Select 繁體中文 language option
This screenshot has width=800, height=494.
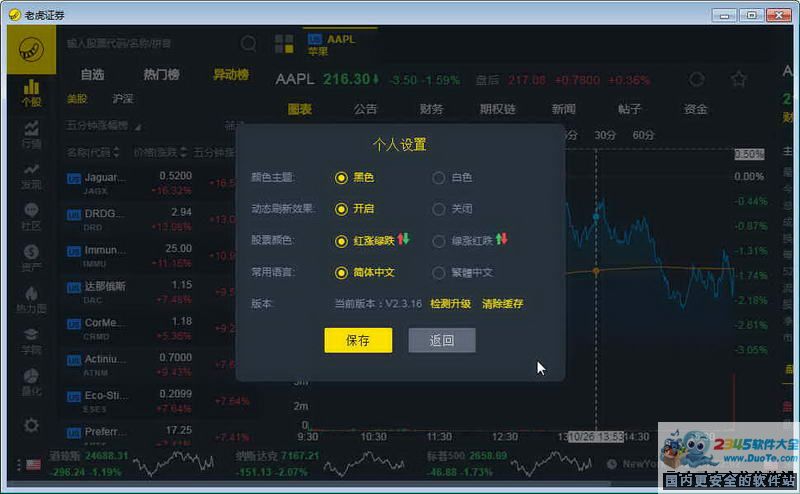point(438,273)
